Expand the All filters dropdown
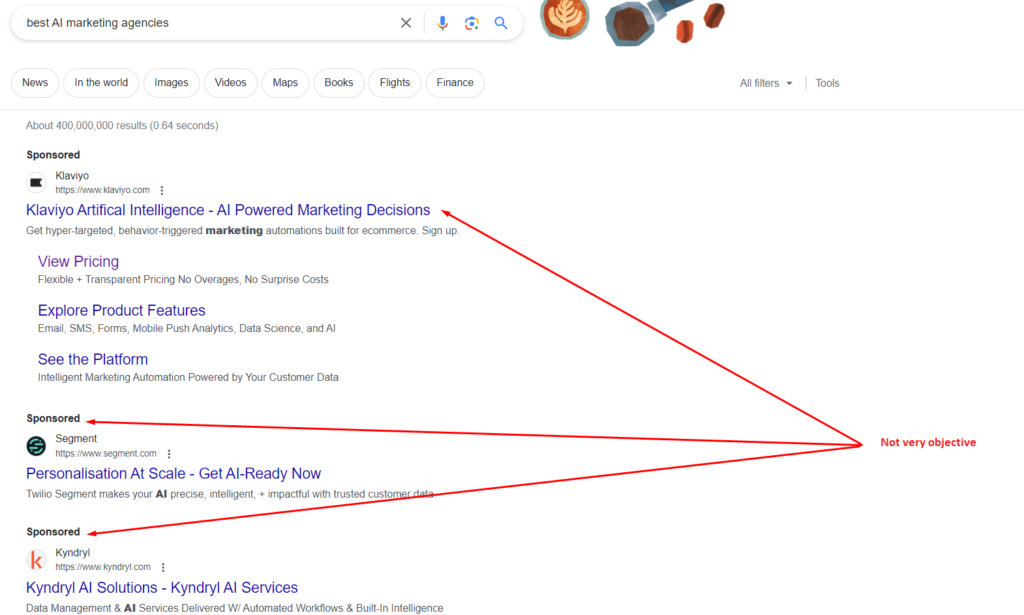The image size is (1024, 615). [x=766, y=84]
